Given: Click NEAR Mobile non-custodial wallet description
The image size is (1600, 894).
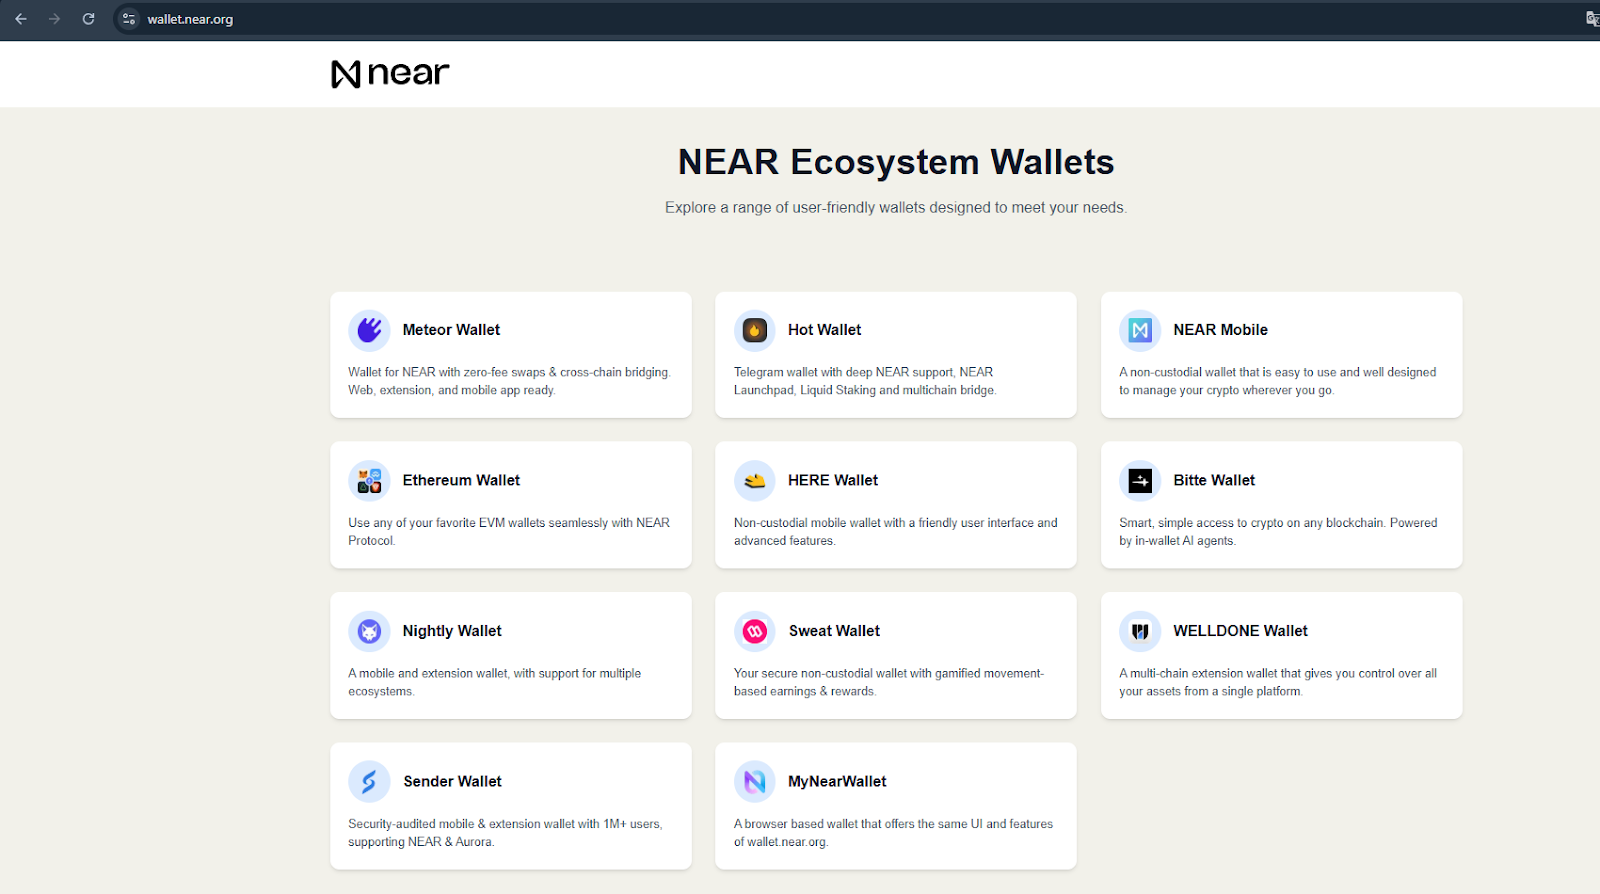Looking at the screenshot, I should pyautogui.click(x=1277, y=381).
